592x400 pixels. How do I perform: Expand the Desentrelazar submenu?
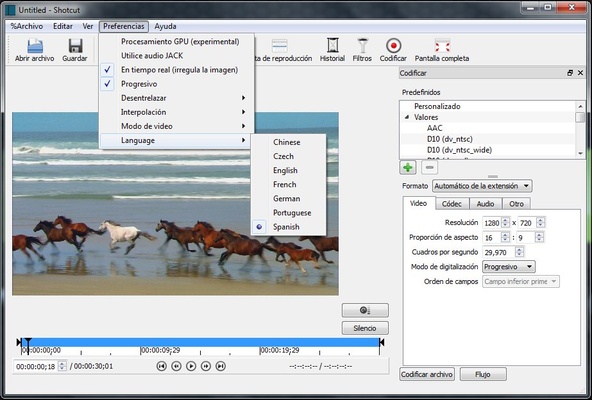pyautogui.click(x=176, y=98)
